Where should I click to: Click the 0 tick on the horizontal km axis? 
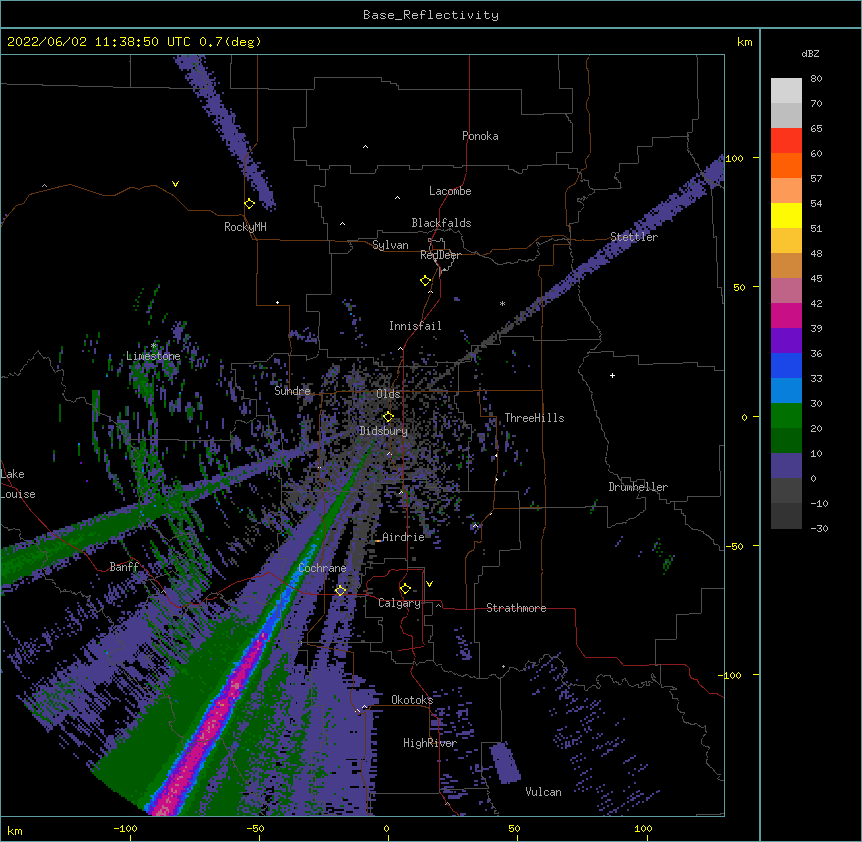click(386, 828)
